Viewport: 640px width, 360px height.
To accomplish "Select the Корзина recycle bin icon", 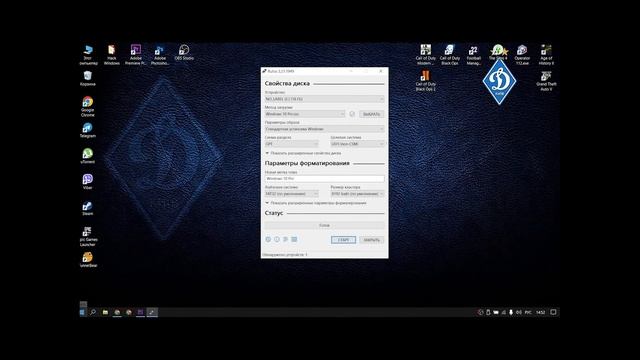I will pos(87,78).
